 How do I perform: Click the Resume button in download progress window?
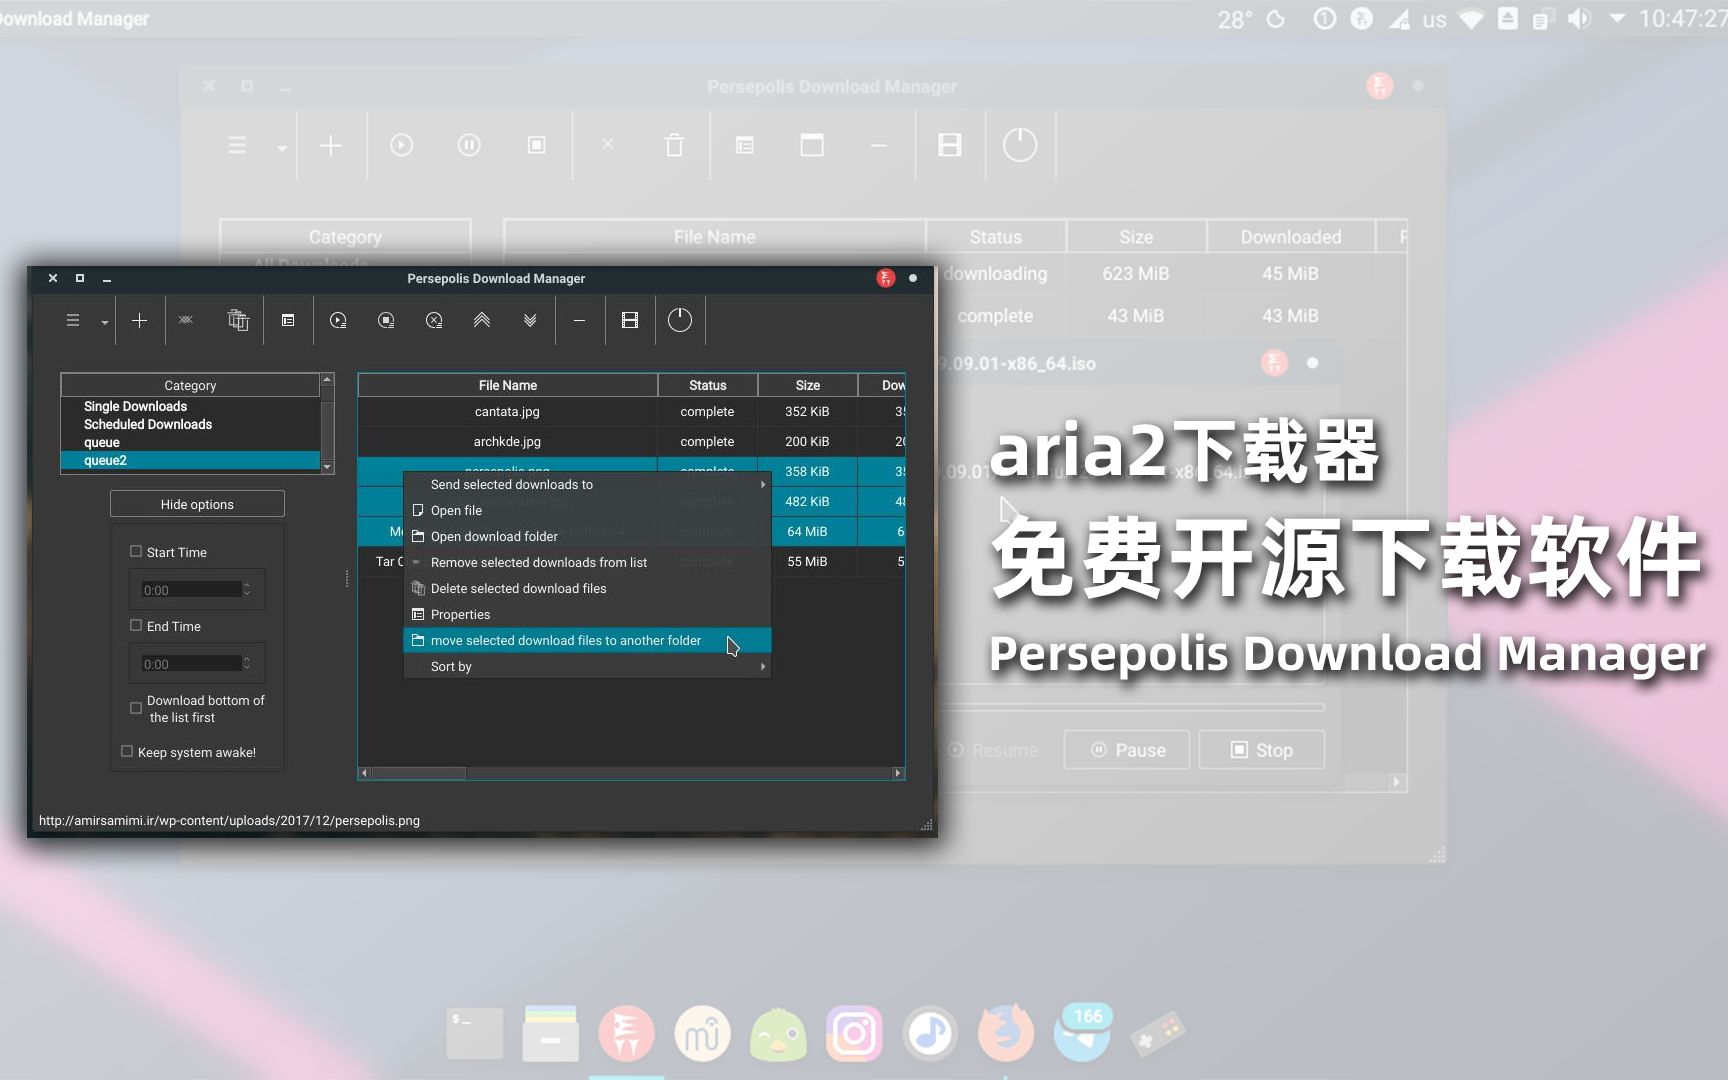(x=992, y=750)
